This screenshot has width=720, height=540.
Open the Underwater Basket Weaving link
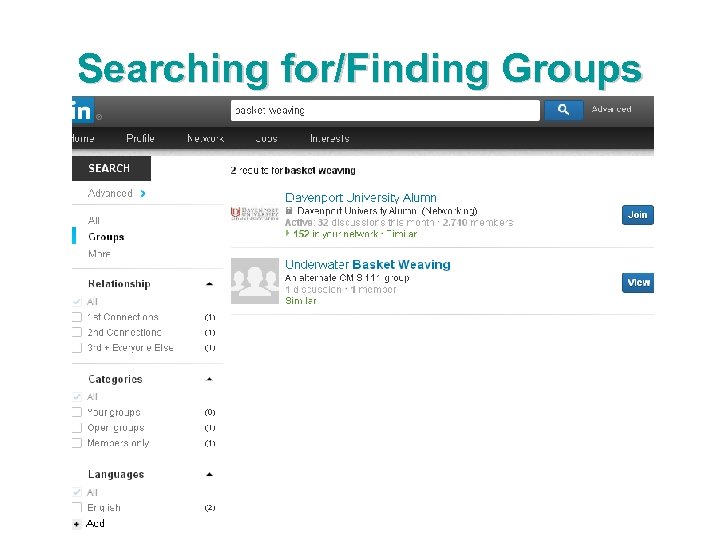click(368, 264)
